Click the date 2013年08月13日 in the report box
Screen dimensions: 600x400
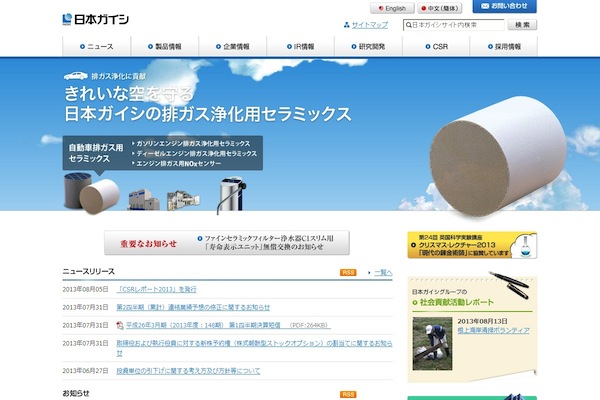(x=482, y=321)
